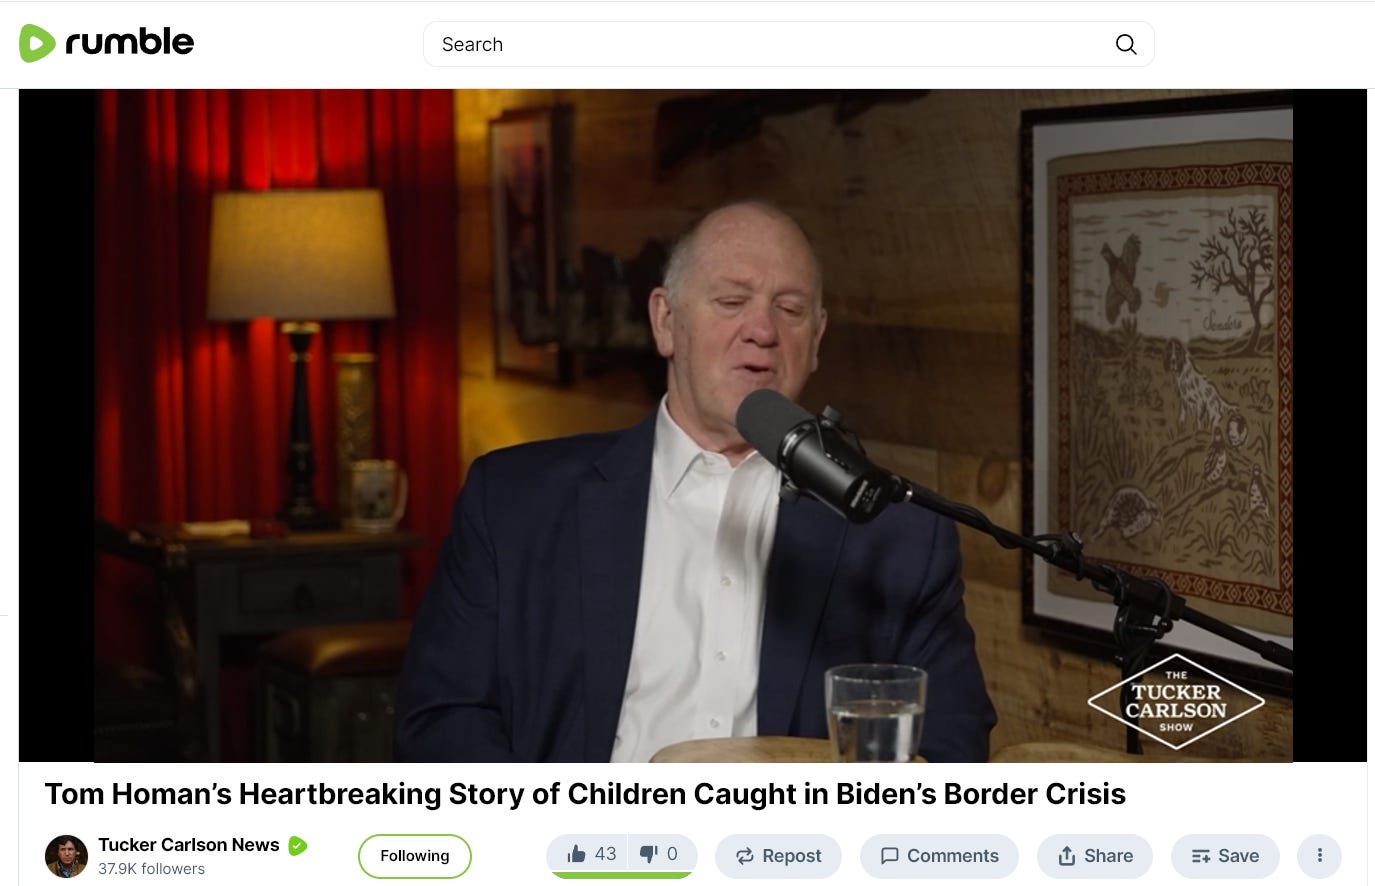Click the Tom Homan video title
1375x886 pixels.
[585, 794]
